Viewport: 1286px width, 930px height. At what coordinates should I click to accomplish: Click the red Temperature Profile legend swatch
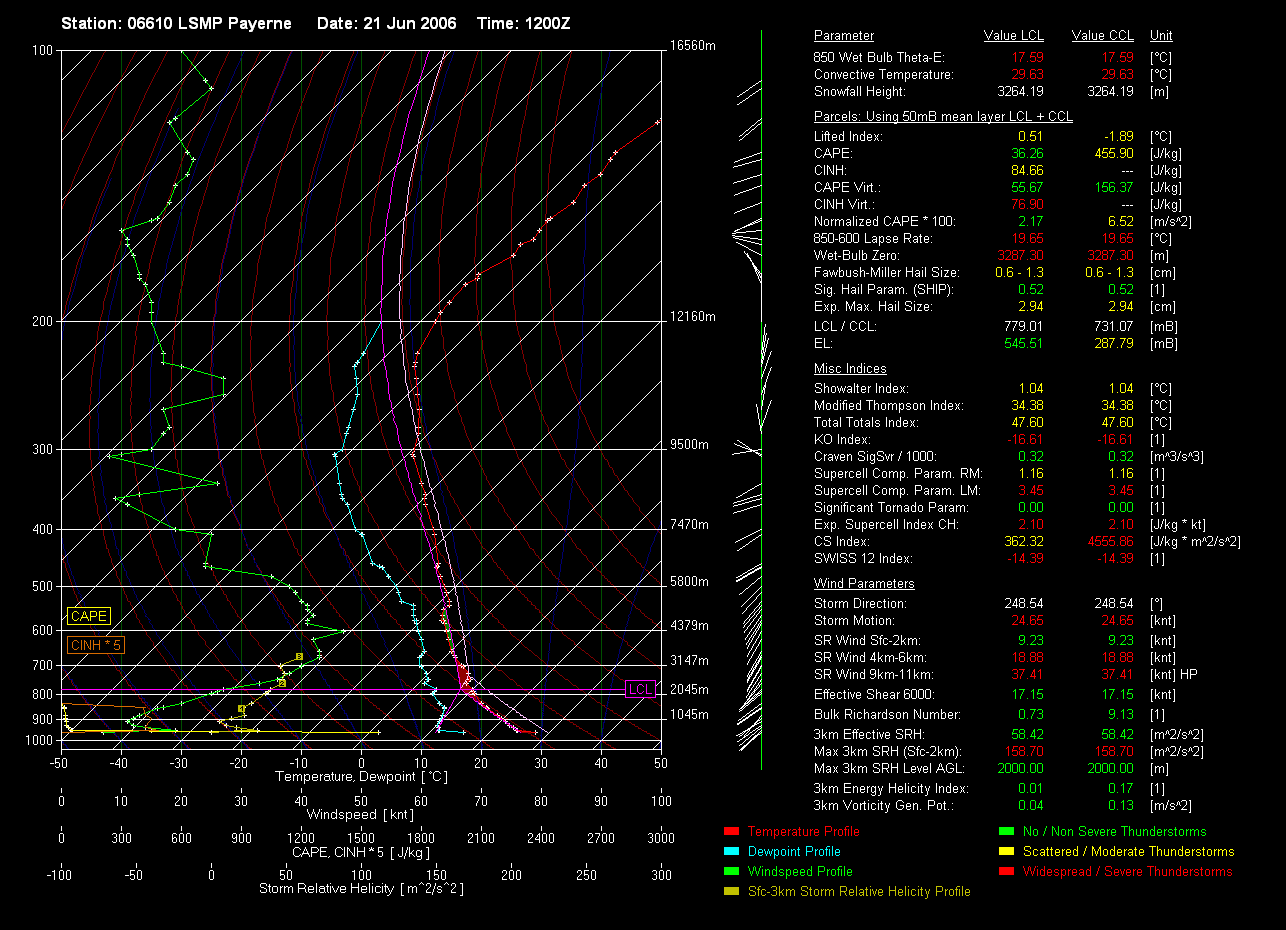coord(730,831)
